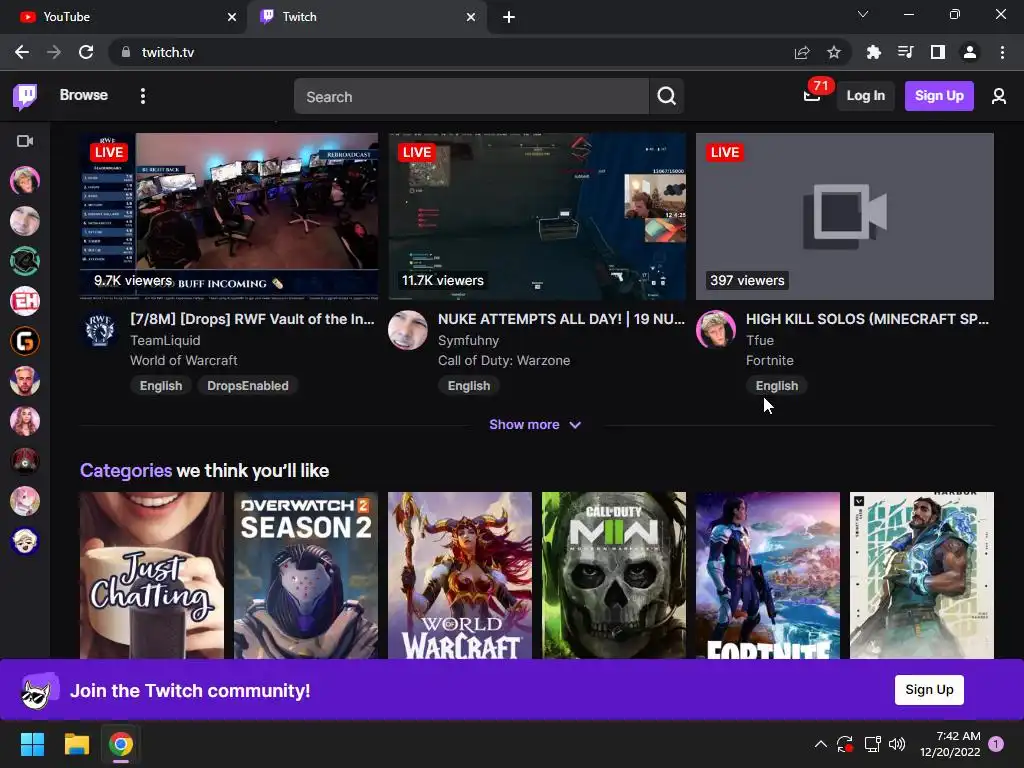1024x768 pixels.
Task: Click TeamLiquid's RWF channel avatar
Action: point(100,329)
